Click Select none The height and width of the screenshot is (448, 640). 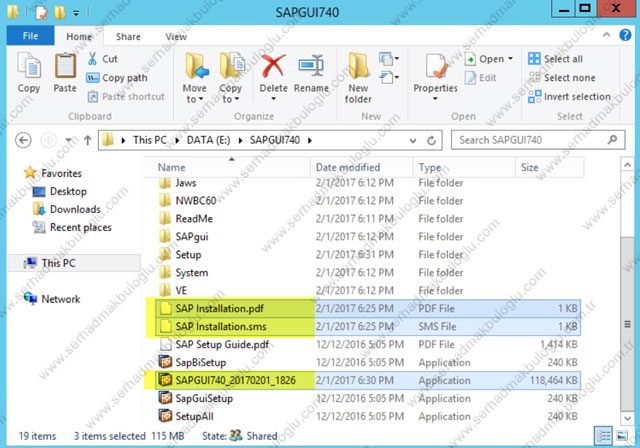tap(562, 78)
